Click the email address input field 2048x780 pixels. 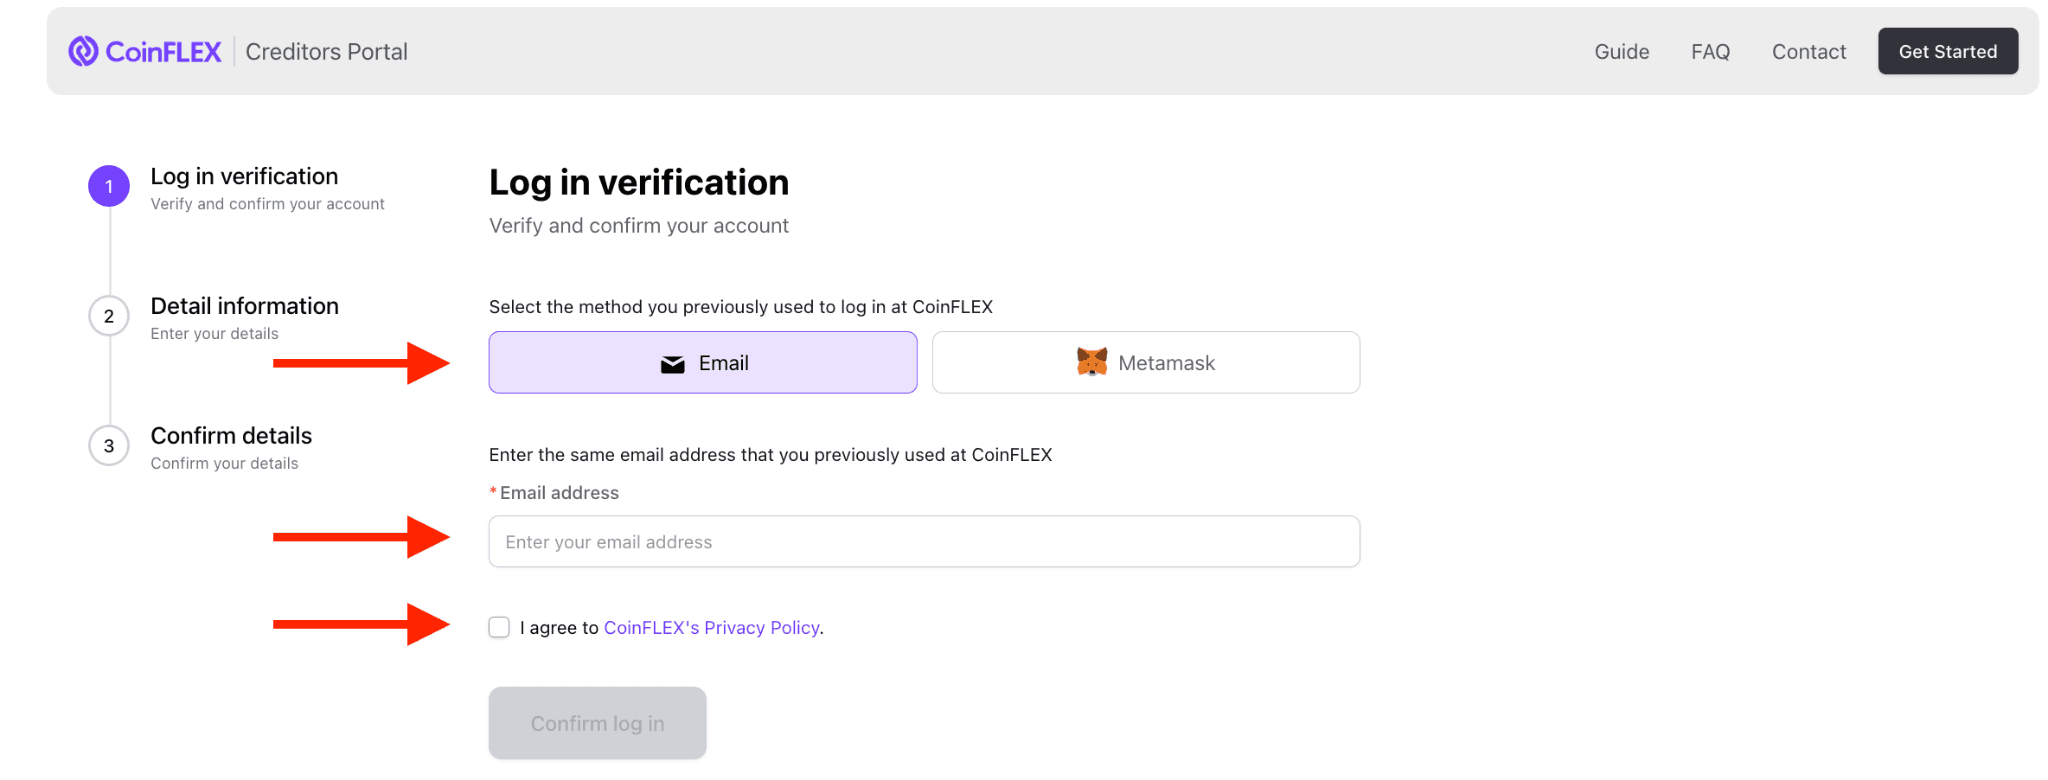(x=923, y=541)
